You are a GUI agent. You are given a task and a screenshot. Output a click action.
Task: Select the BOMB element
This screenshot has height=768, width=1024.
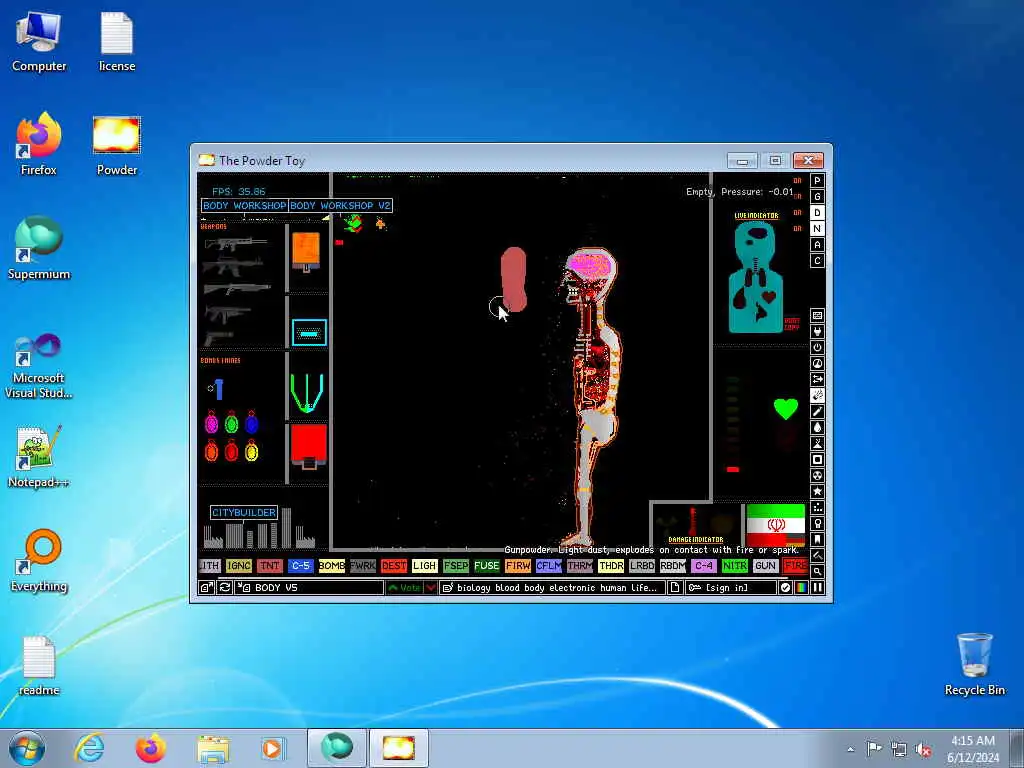click(332, 566)
